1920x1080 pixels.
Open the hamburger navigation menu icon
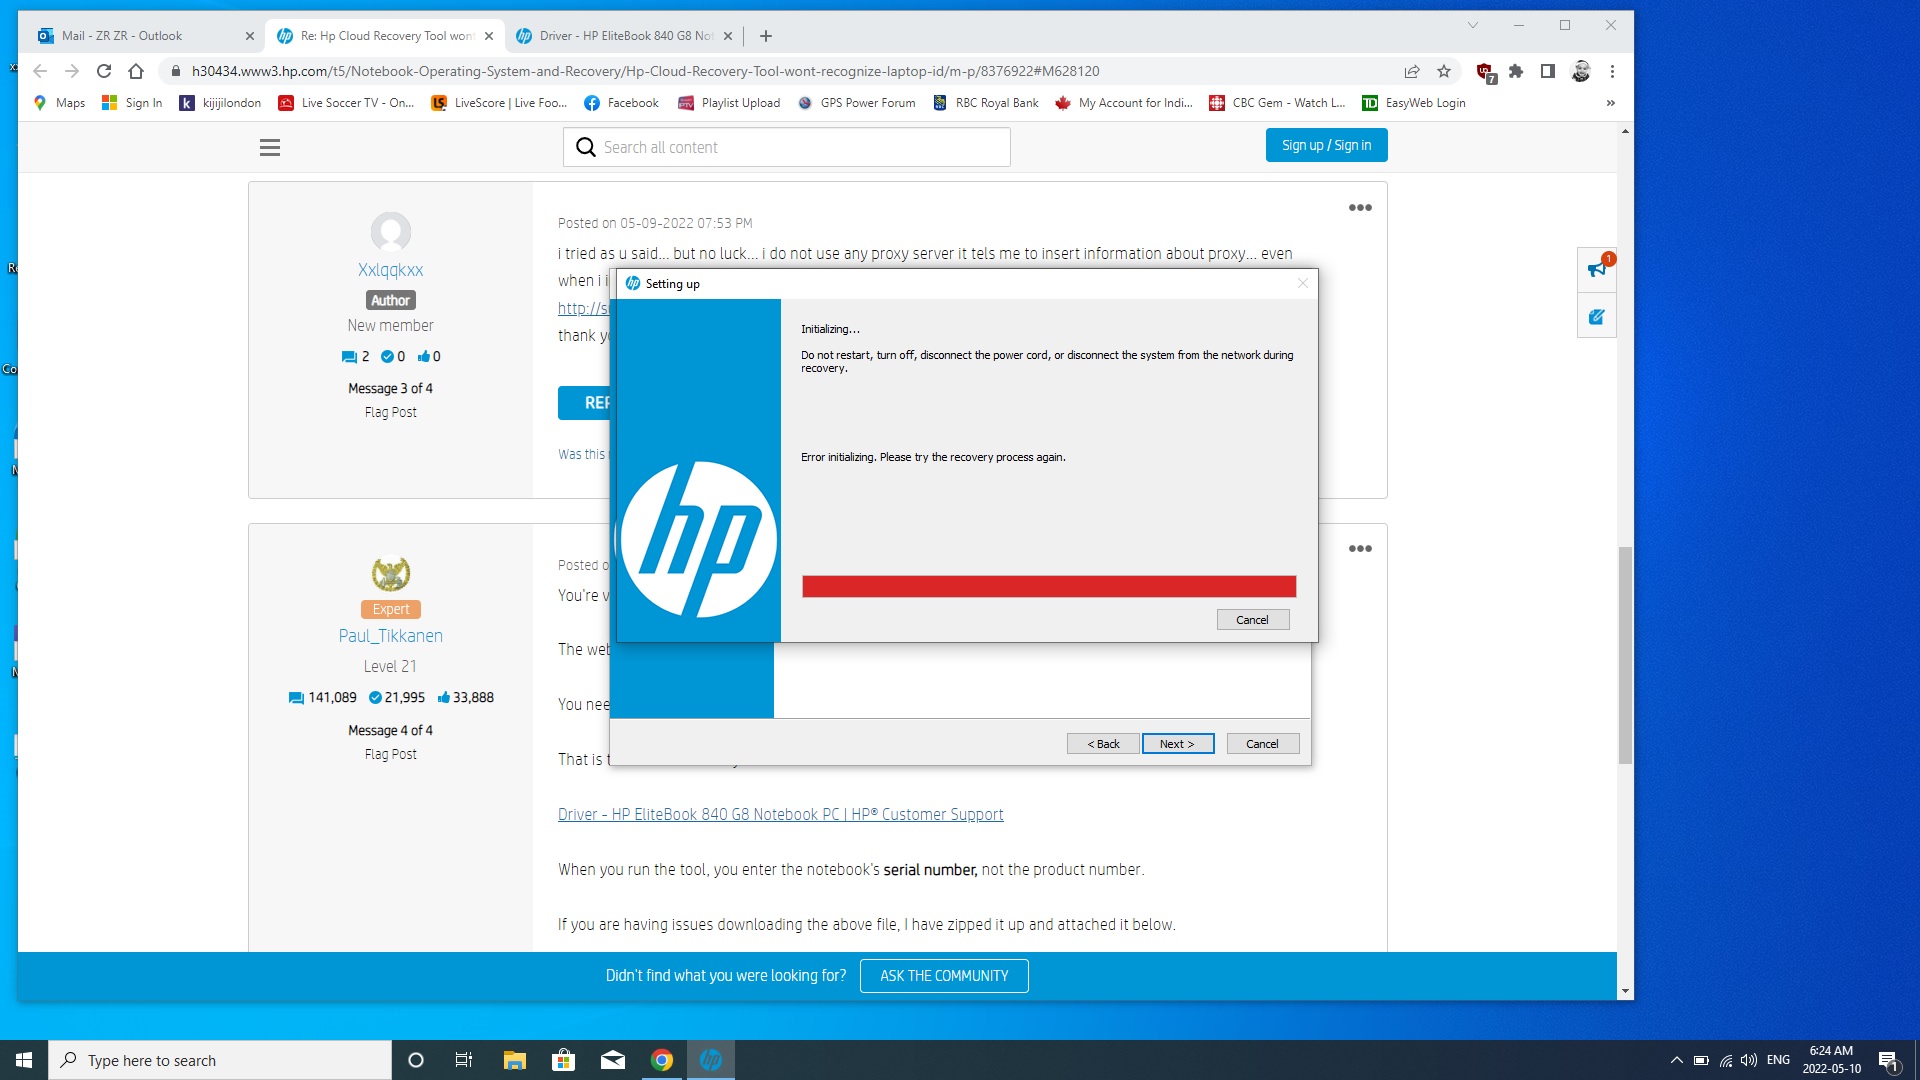point(268,147)
